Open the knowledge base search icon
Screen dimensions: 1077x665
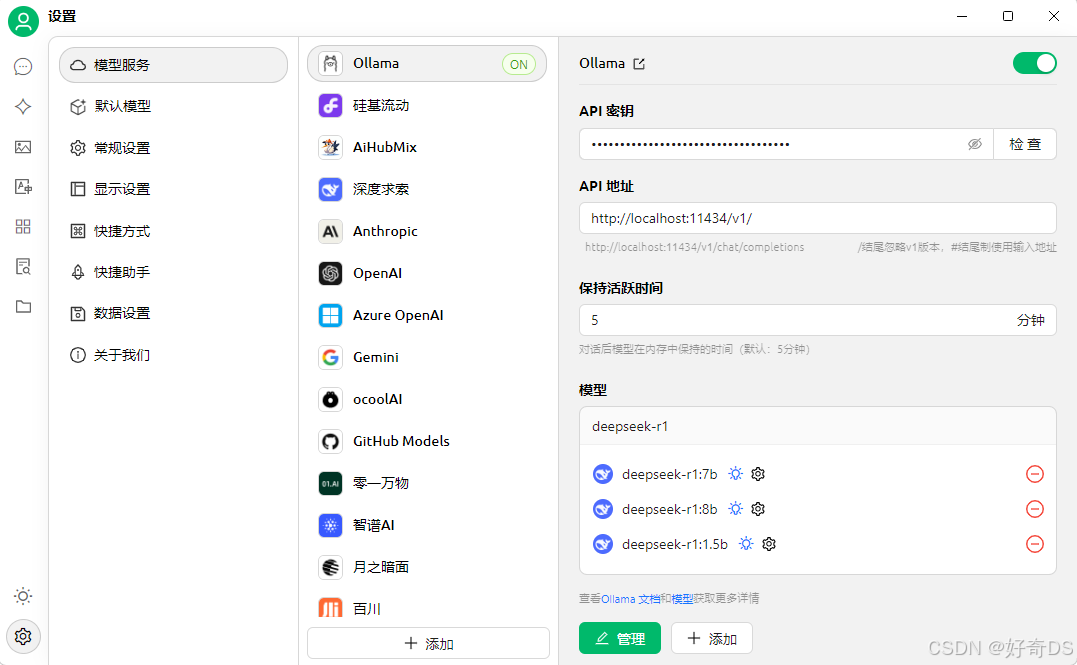point(23,267)
